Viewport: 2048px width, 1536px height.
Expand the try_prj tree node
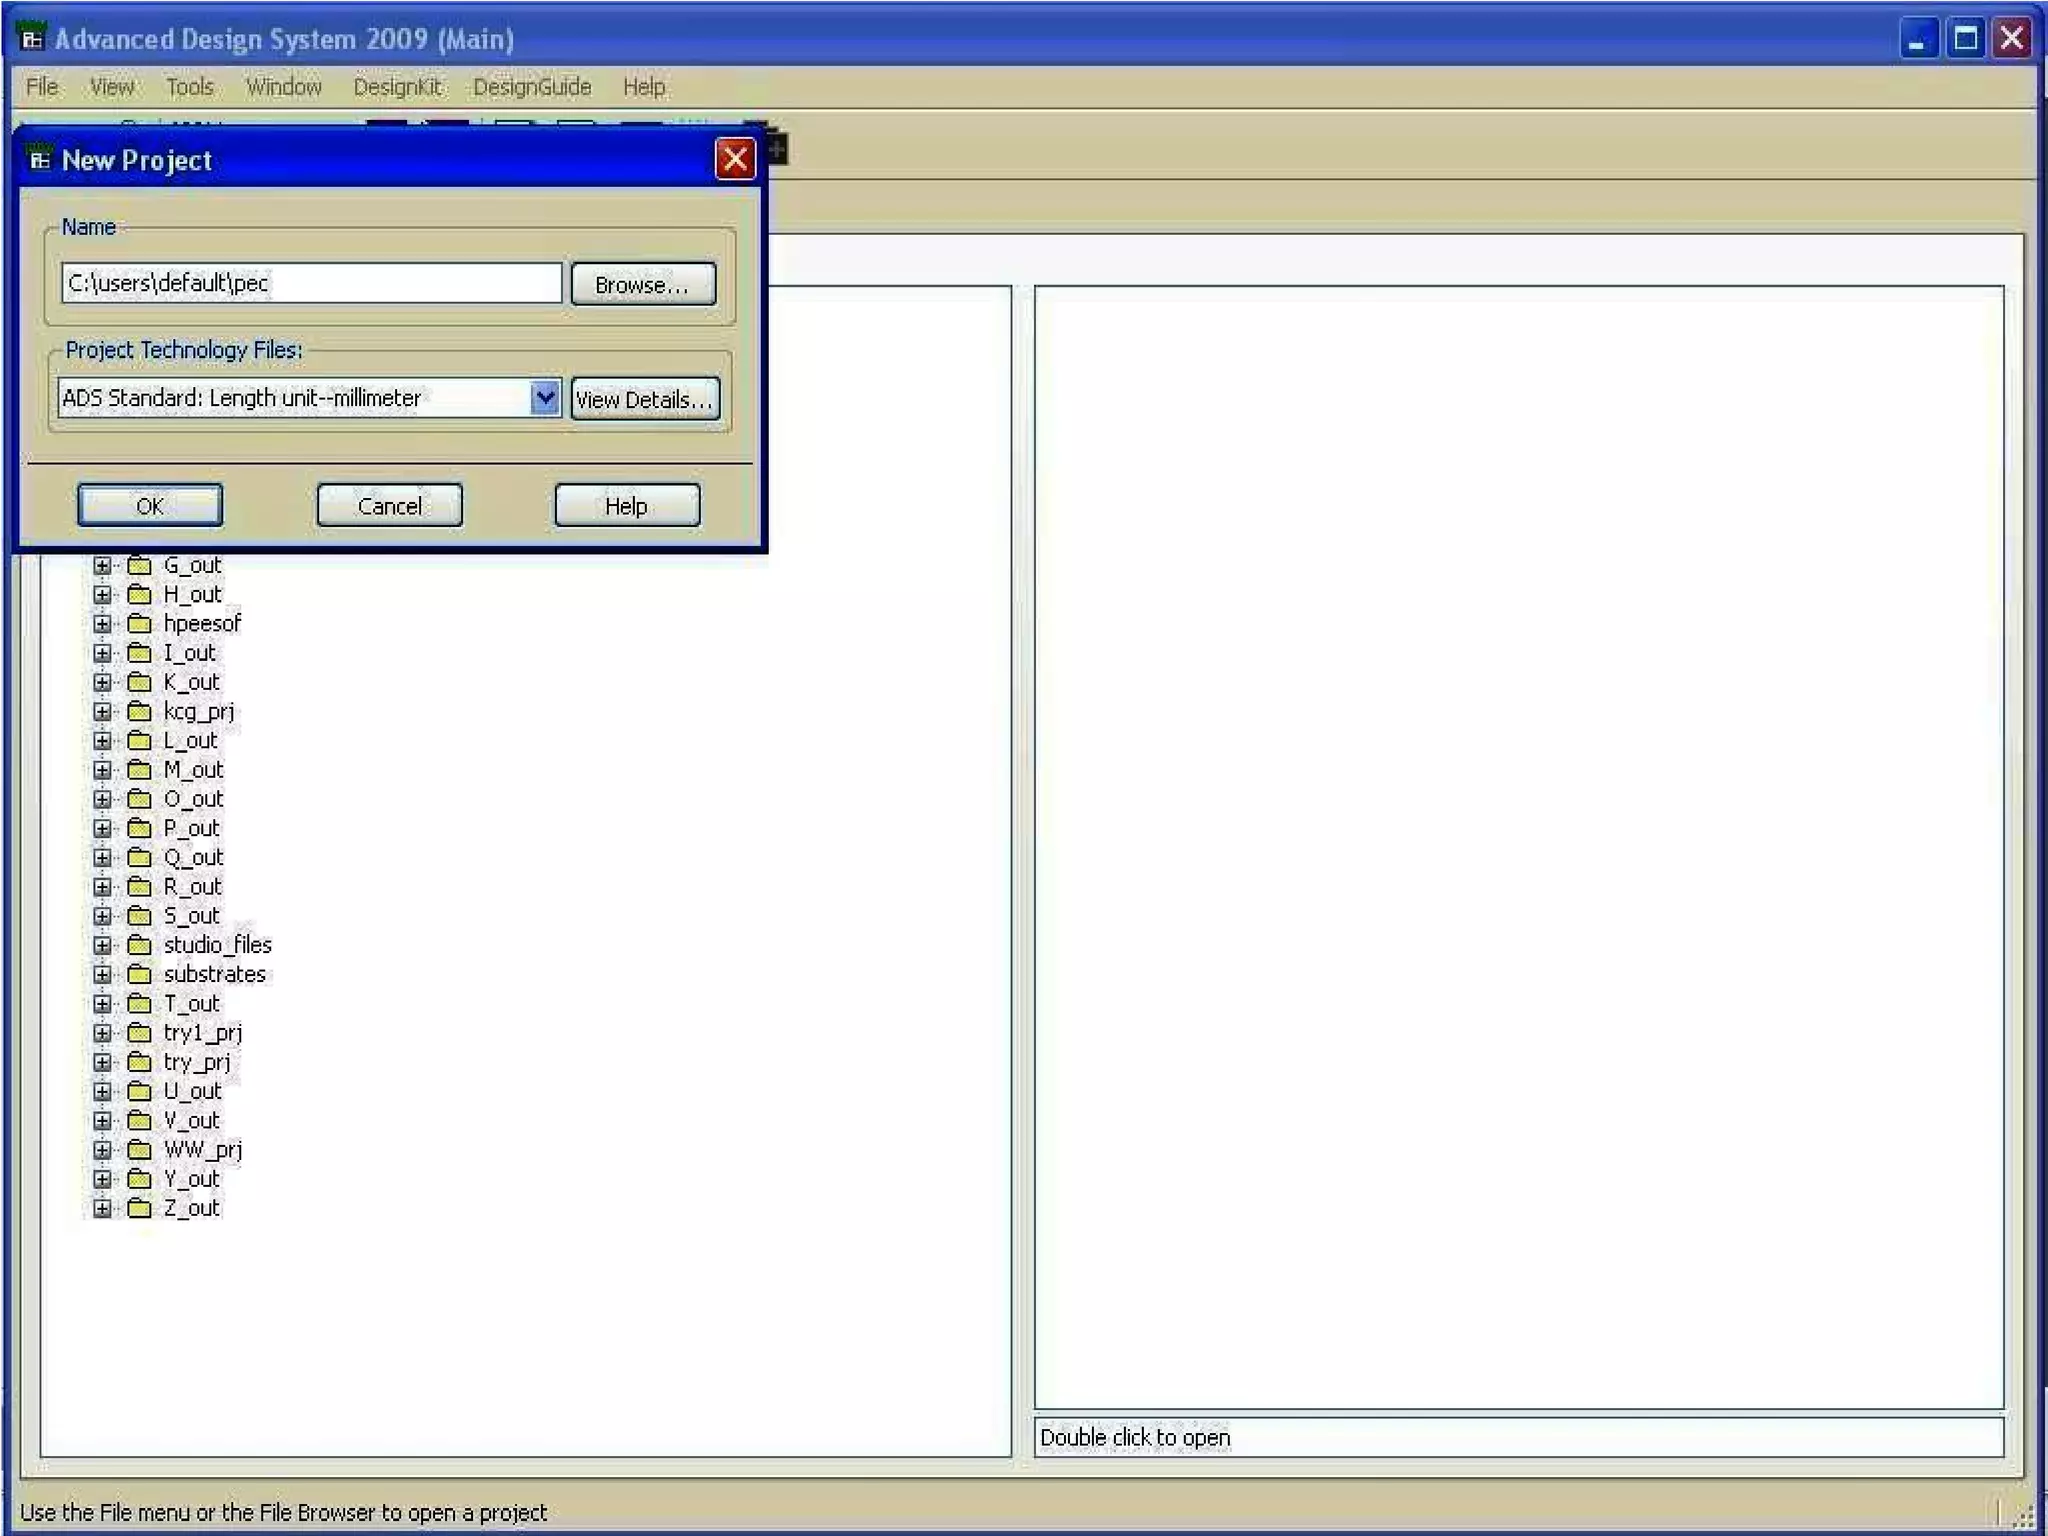coord(102,1062)
